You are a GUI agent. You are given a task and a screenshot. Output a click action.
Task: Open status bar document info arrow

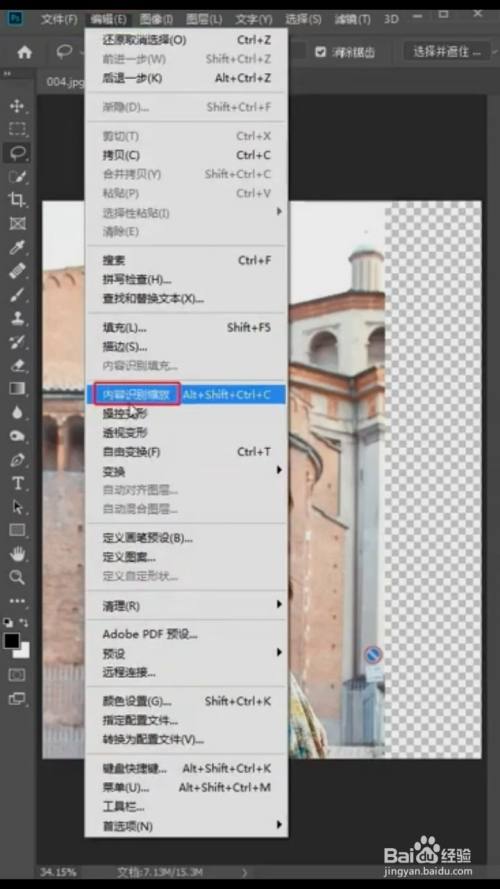(245, 872)
